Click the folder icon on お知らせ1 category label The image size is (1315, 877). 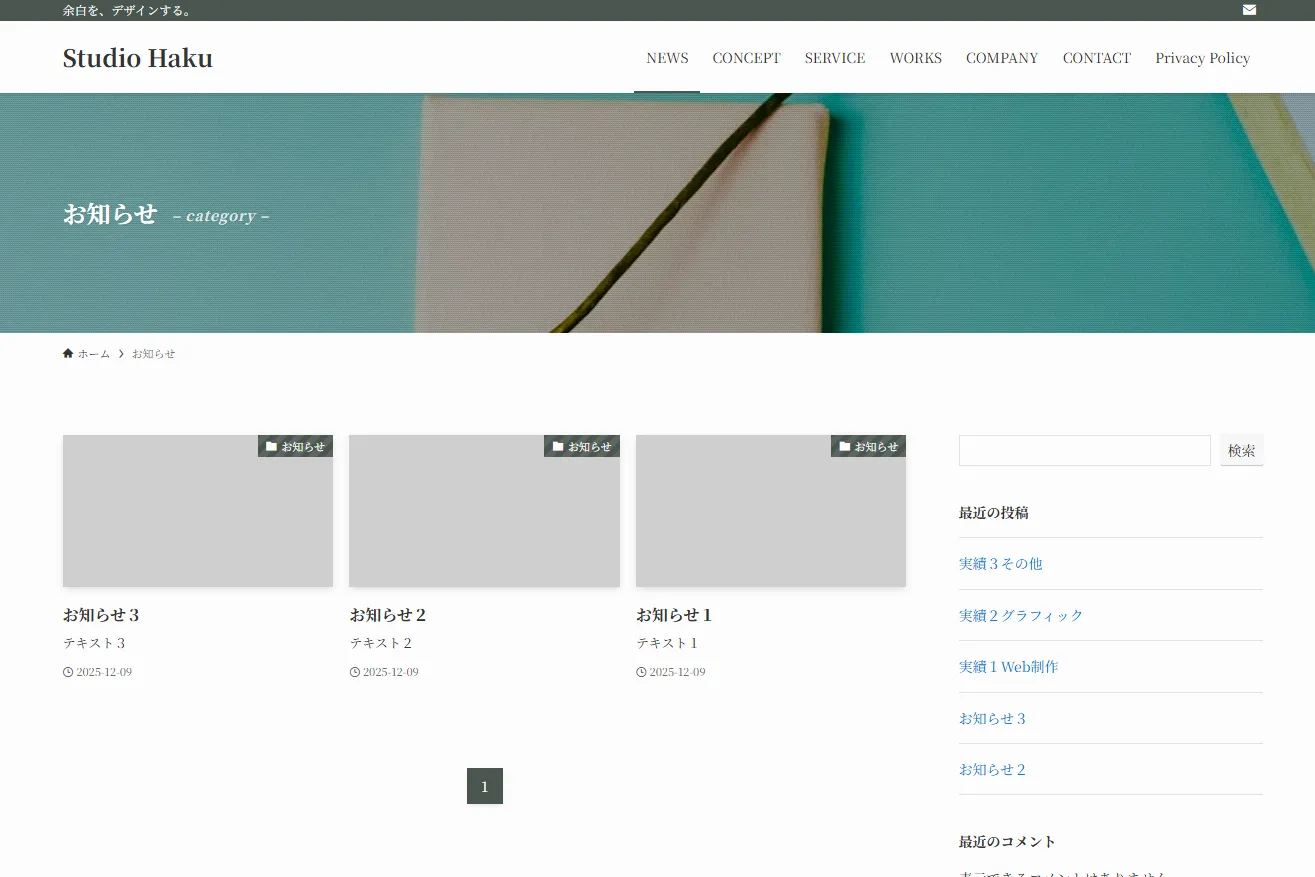coord(843,446)
